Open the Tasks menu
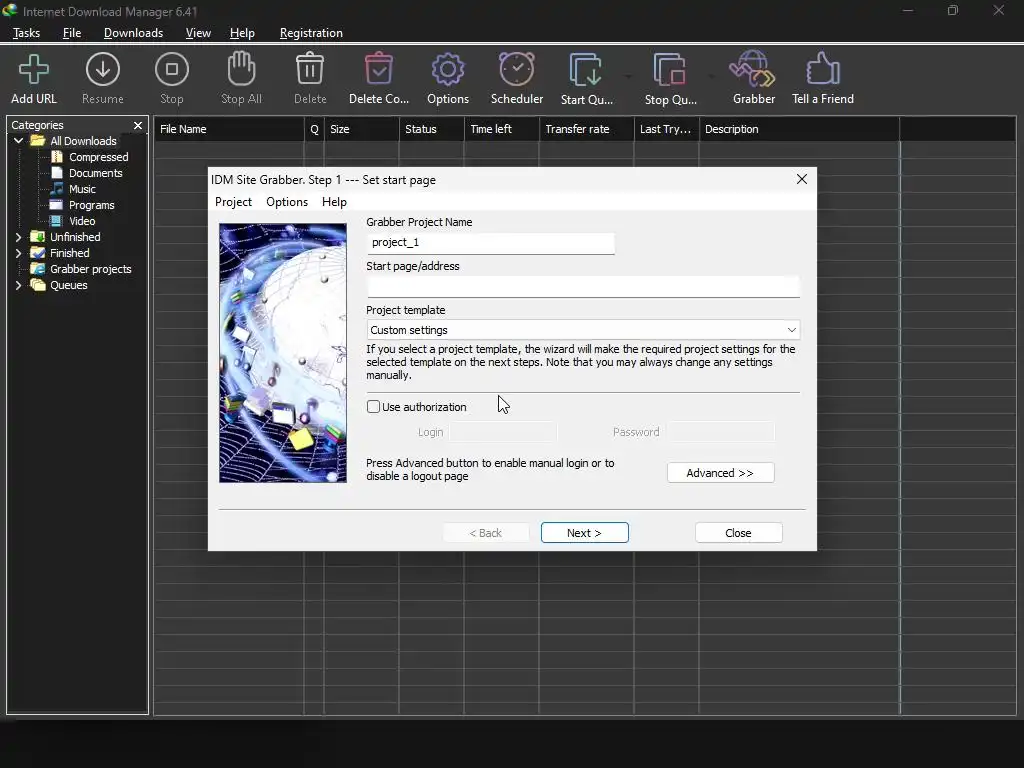The width and height of the screenshot is (1024, 768). pyautogui.click(x=26, y=33)
